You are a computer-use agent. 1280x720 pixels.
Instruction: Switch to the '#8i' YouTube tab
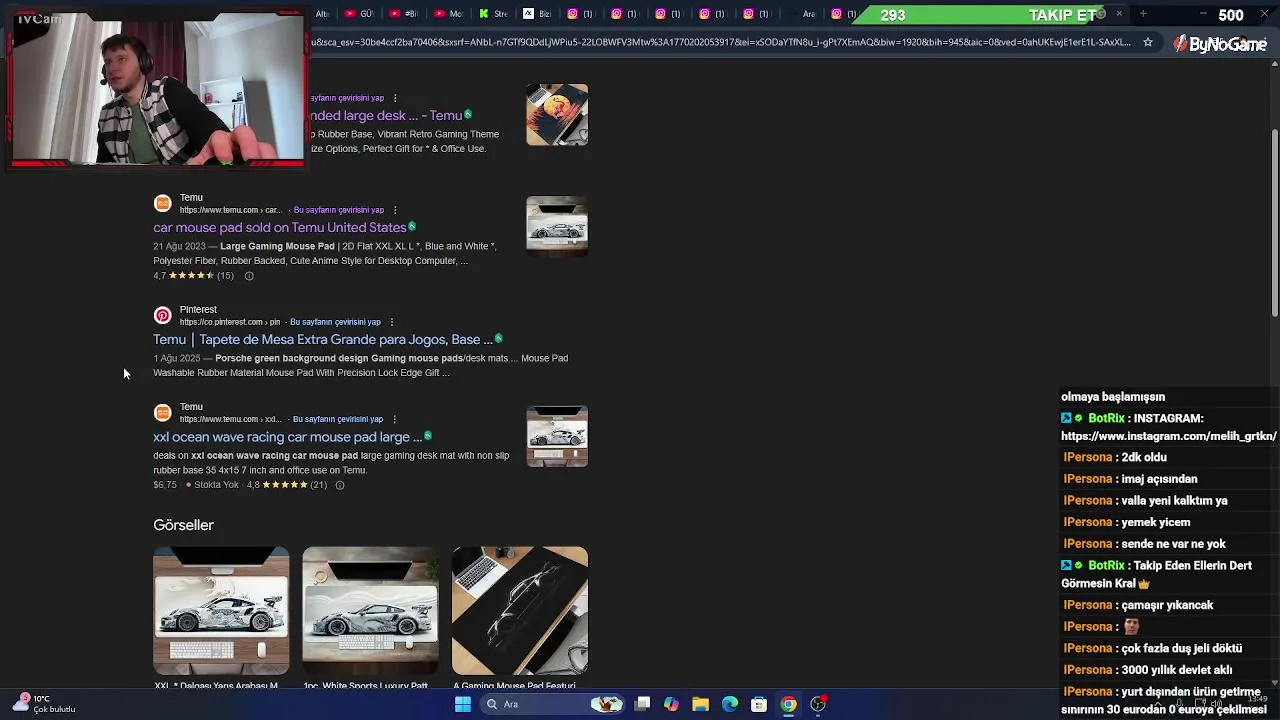click(x=404, y=14)
